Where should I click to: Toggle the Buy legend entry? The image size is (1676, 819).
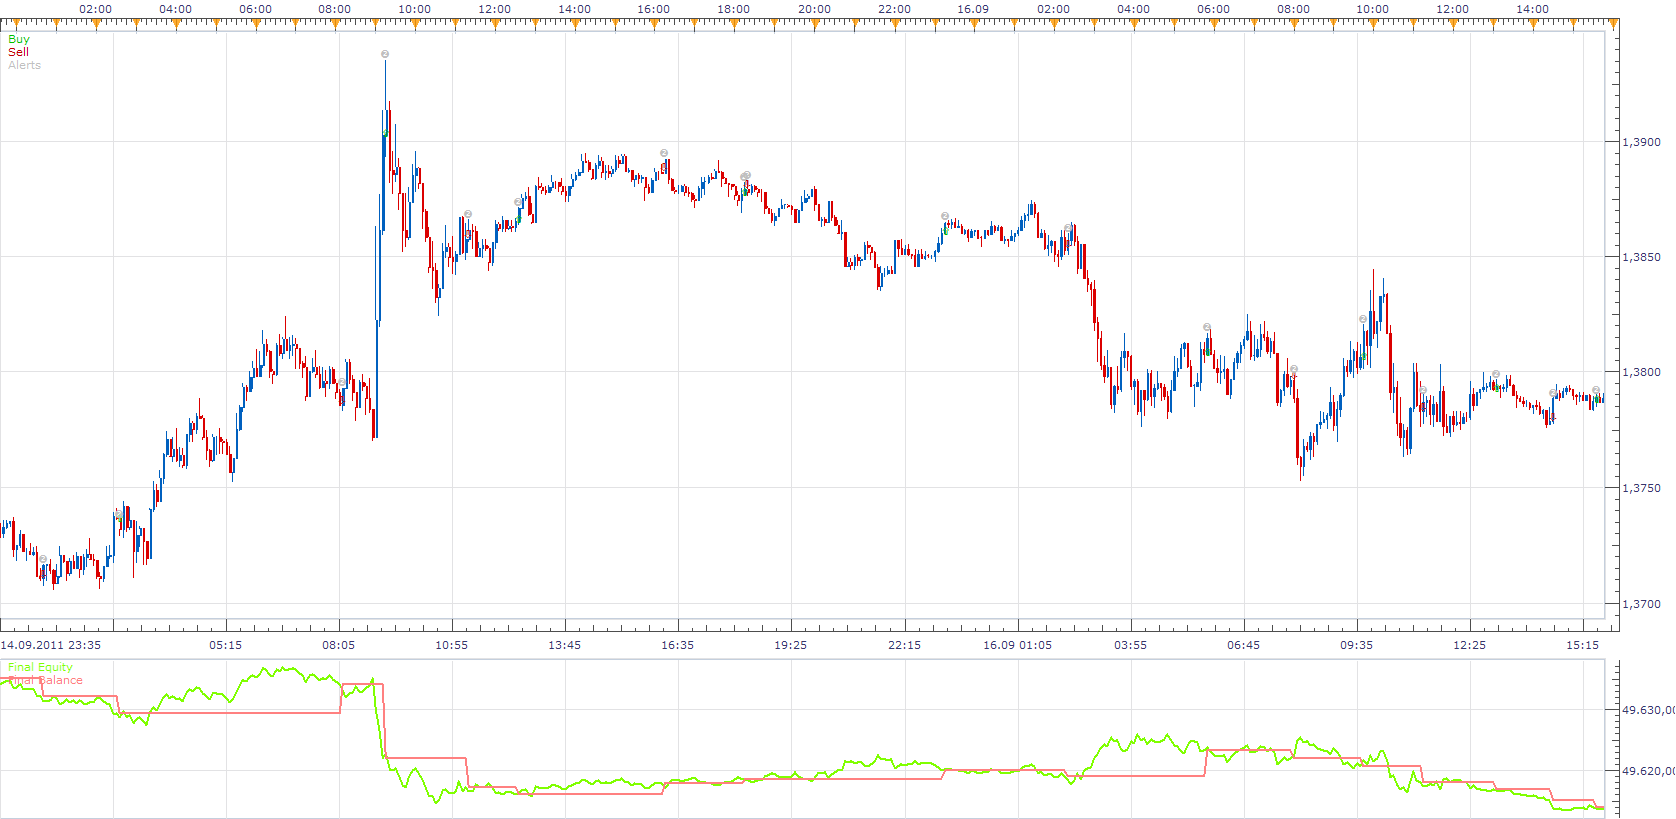coord(19,39)
